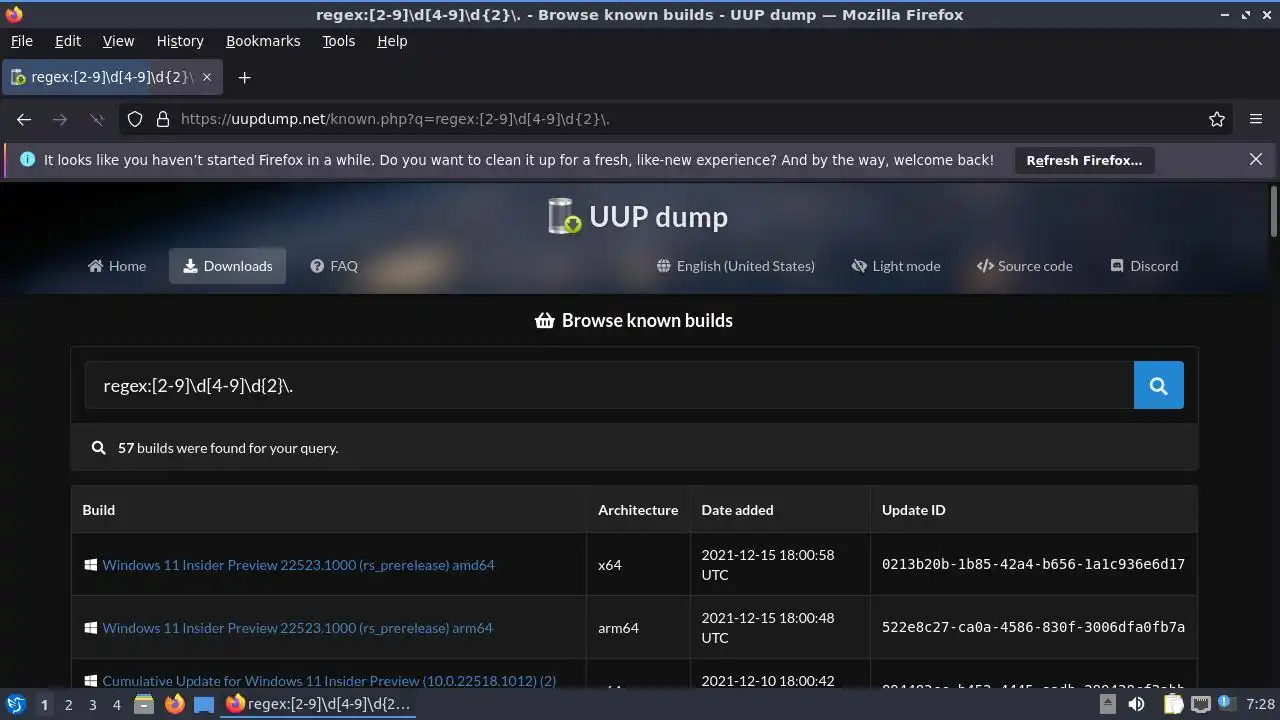Focus the builds search query field
The width and height of the screenshot is (1280, 720).
[x=609, y=385]
